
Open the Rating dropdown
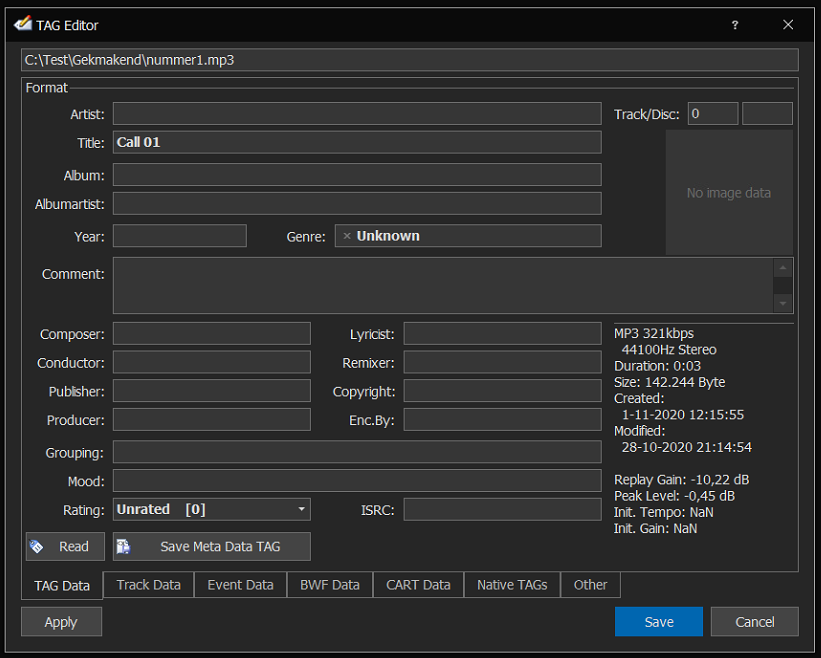tap(211, 509)
